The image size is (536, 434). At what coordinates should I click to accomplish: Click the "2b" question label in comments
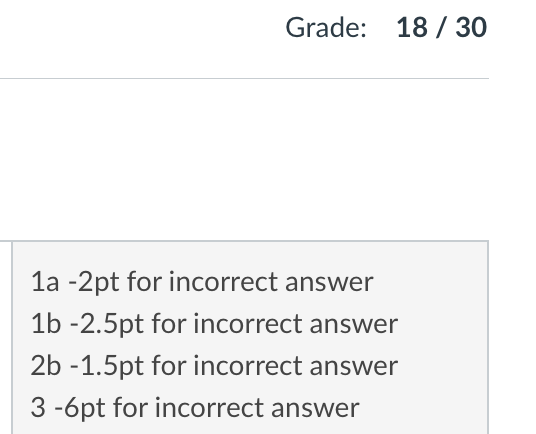(x=46, y=365)
